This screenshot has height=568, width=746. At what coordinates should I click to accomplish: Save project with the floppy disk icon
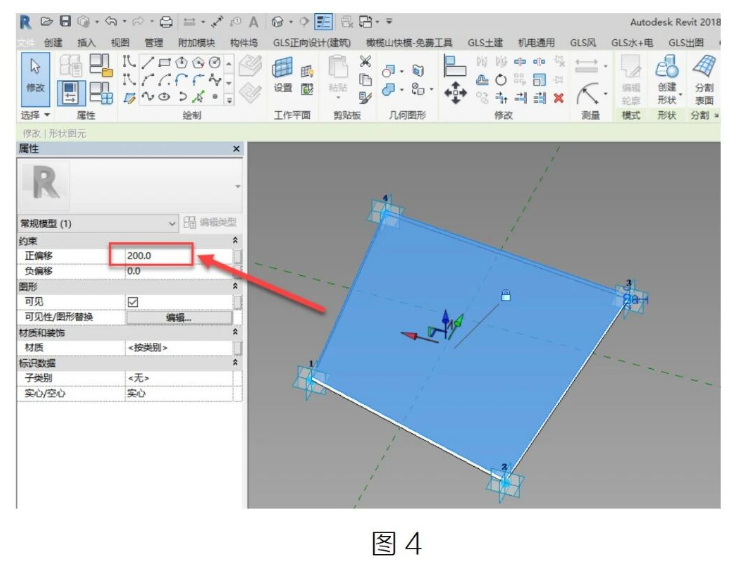65,21
